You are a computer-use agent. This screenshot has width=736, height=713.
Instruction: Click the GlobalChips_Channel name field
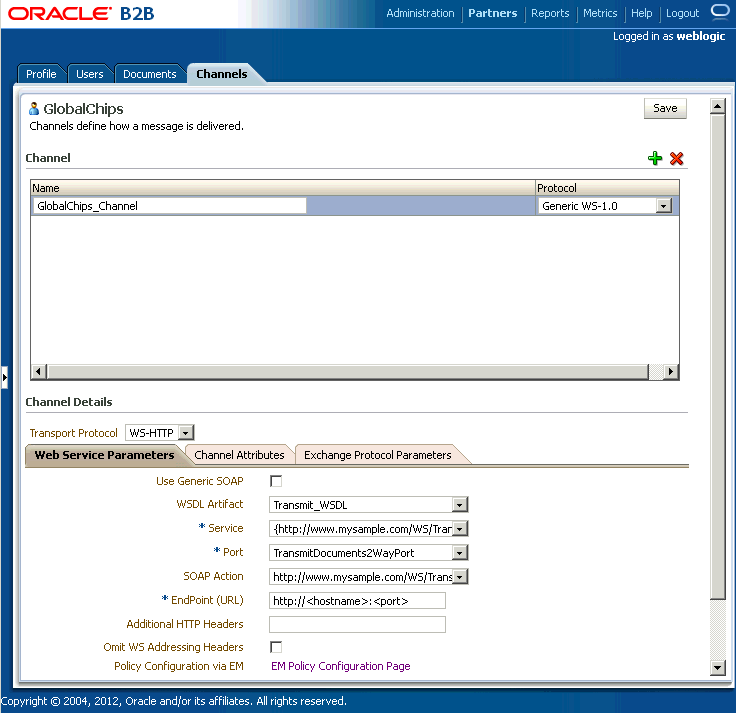click(x=170, y=206)
